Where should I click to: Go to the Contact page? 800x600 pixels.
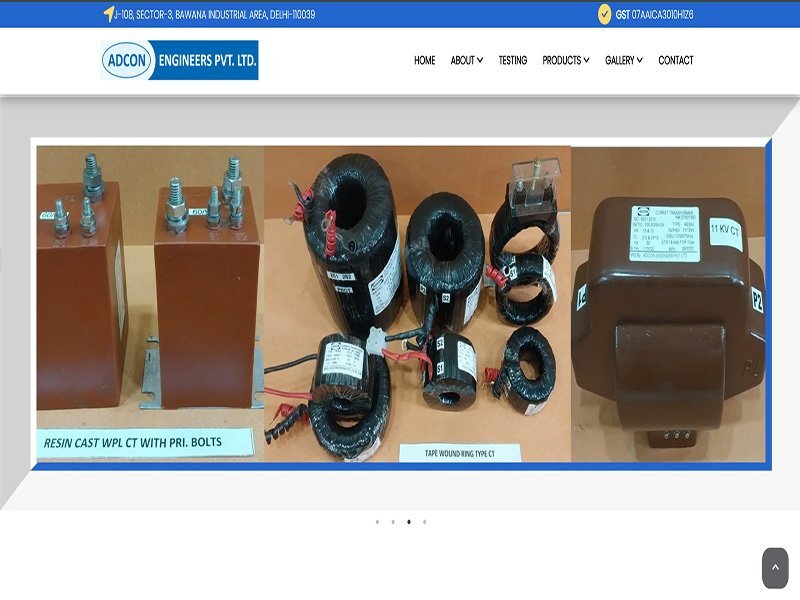tap(676, 60)
